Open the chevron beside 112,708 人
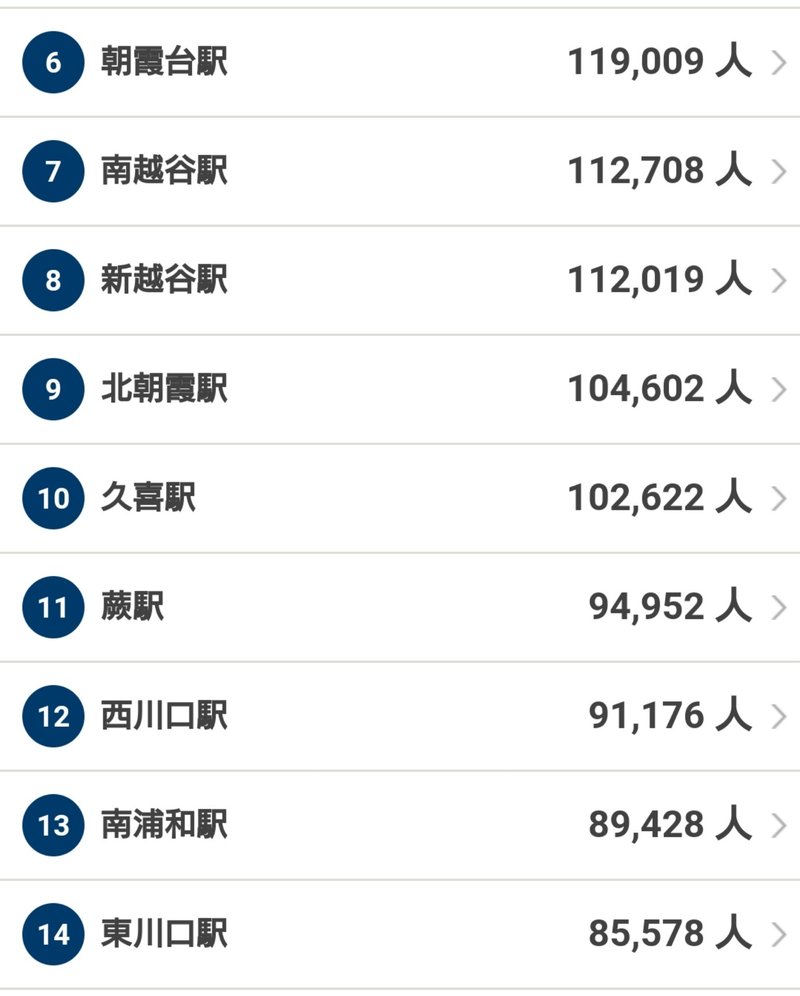The width and height of the screenshot is (800, 996). pos(780,172)
